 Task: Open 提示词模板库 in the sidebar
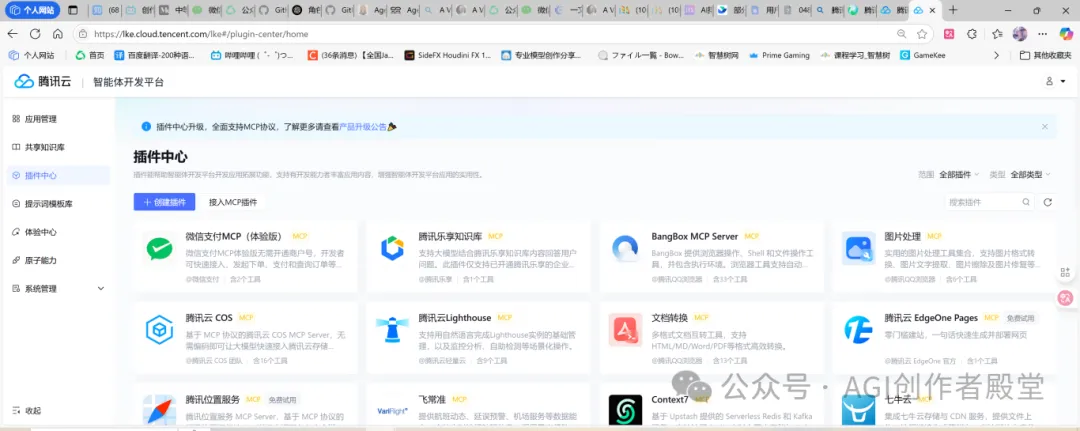59,204
